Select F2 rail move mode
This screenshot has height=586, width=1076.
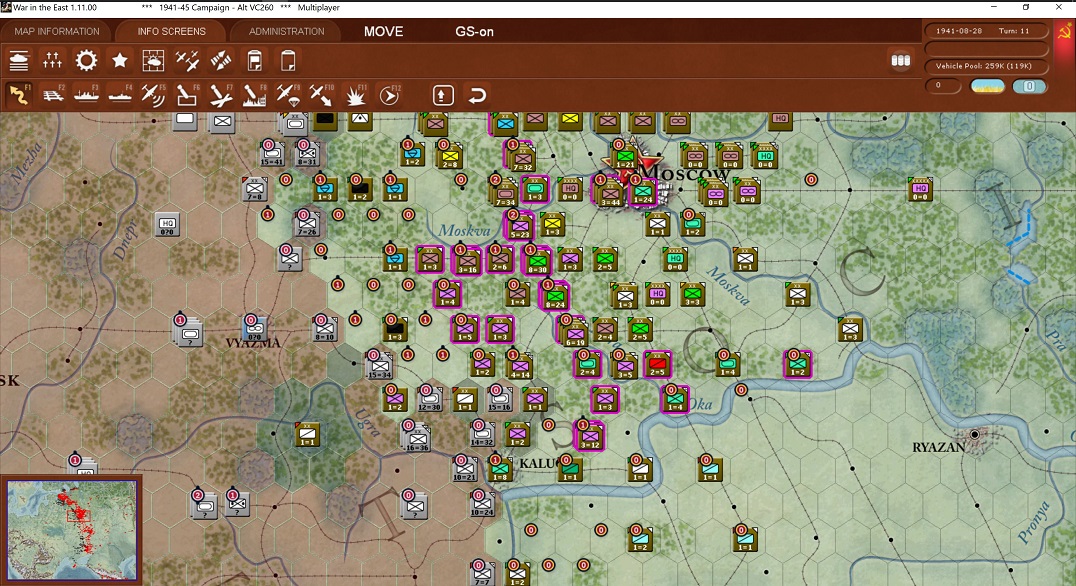[52, 95]
